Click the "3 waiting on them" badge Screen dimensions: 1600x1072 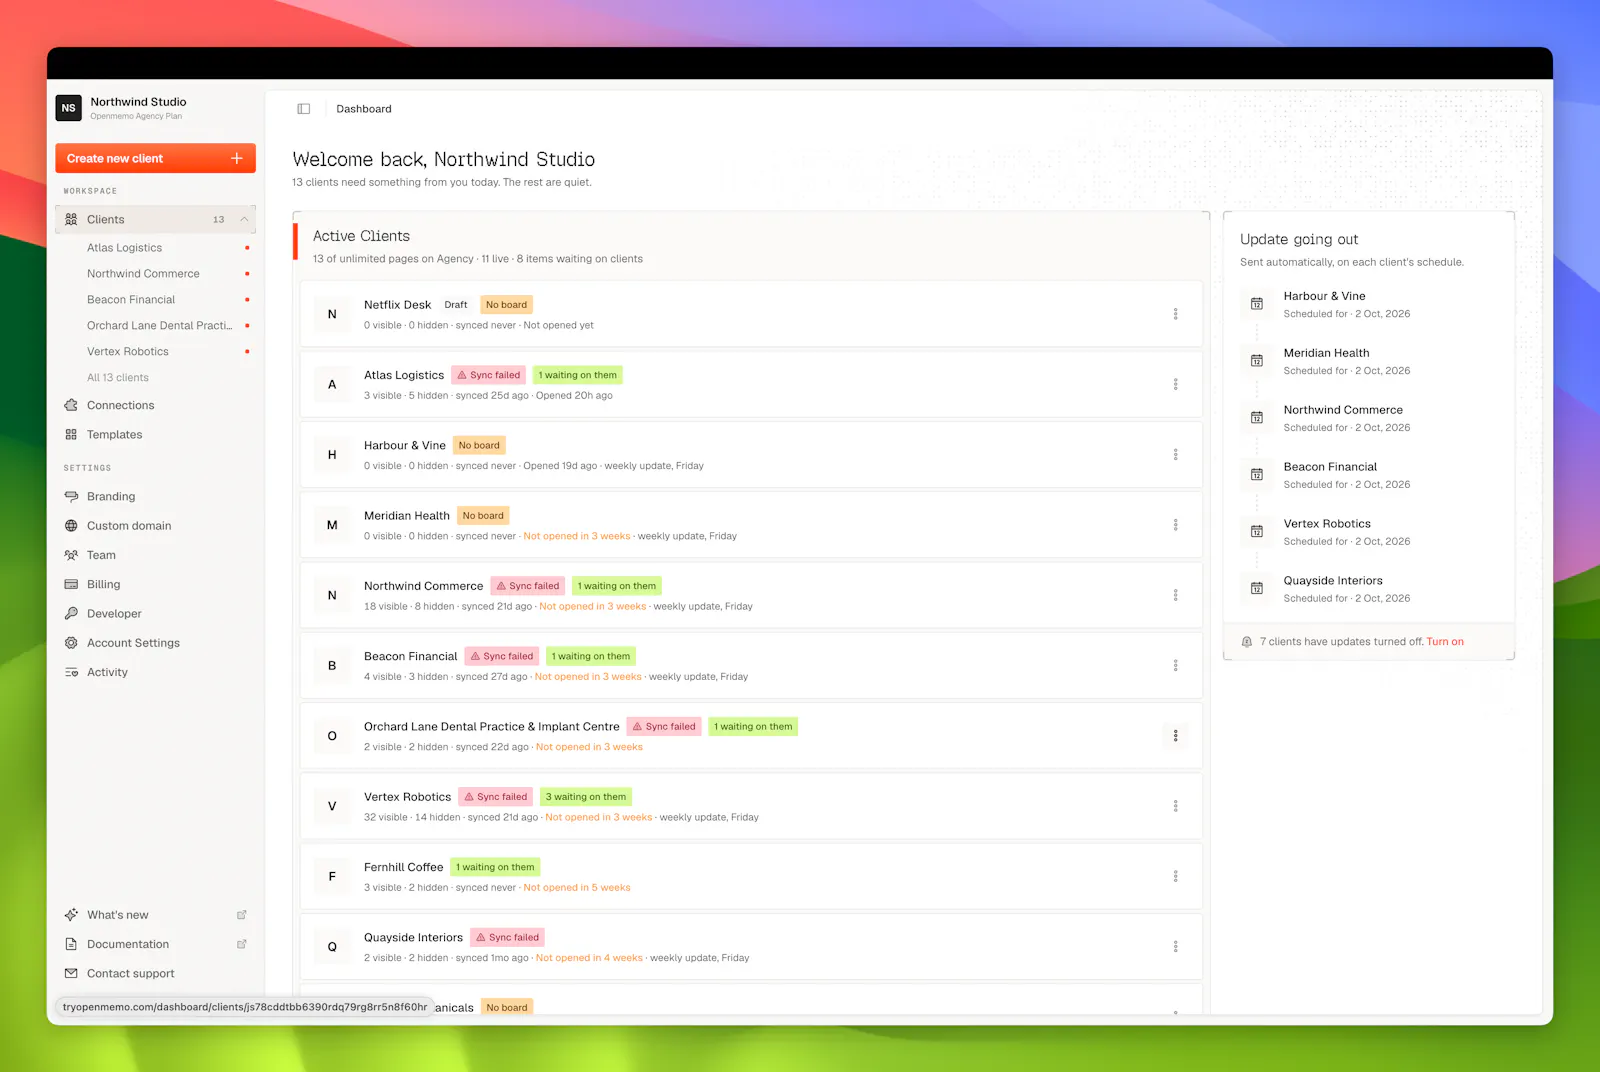[x=586, y=797]
